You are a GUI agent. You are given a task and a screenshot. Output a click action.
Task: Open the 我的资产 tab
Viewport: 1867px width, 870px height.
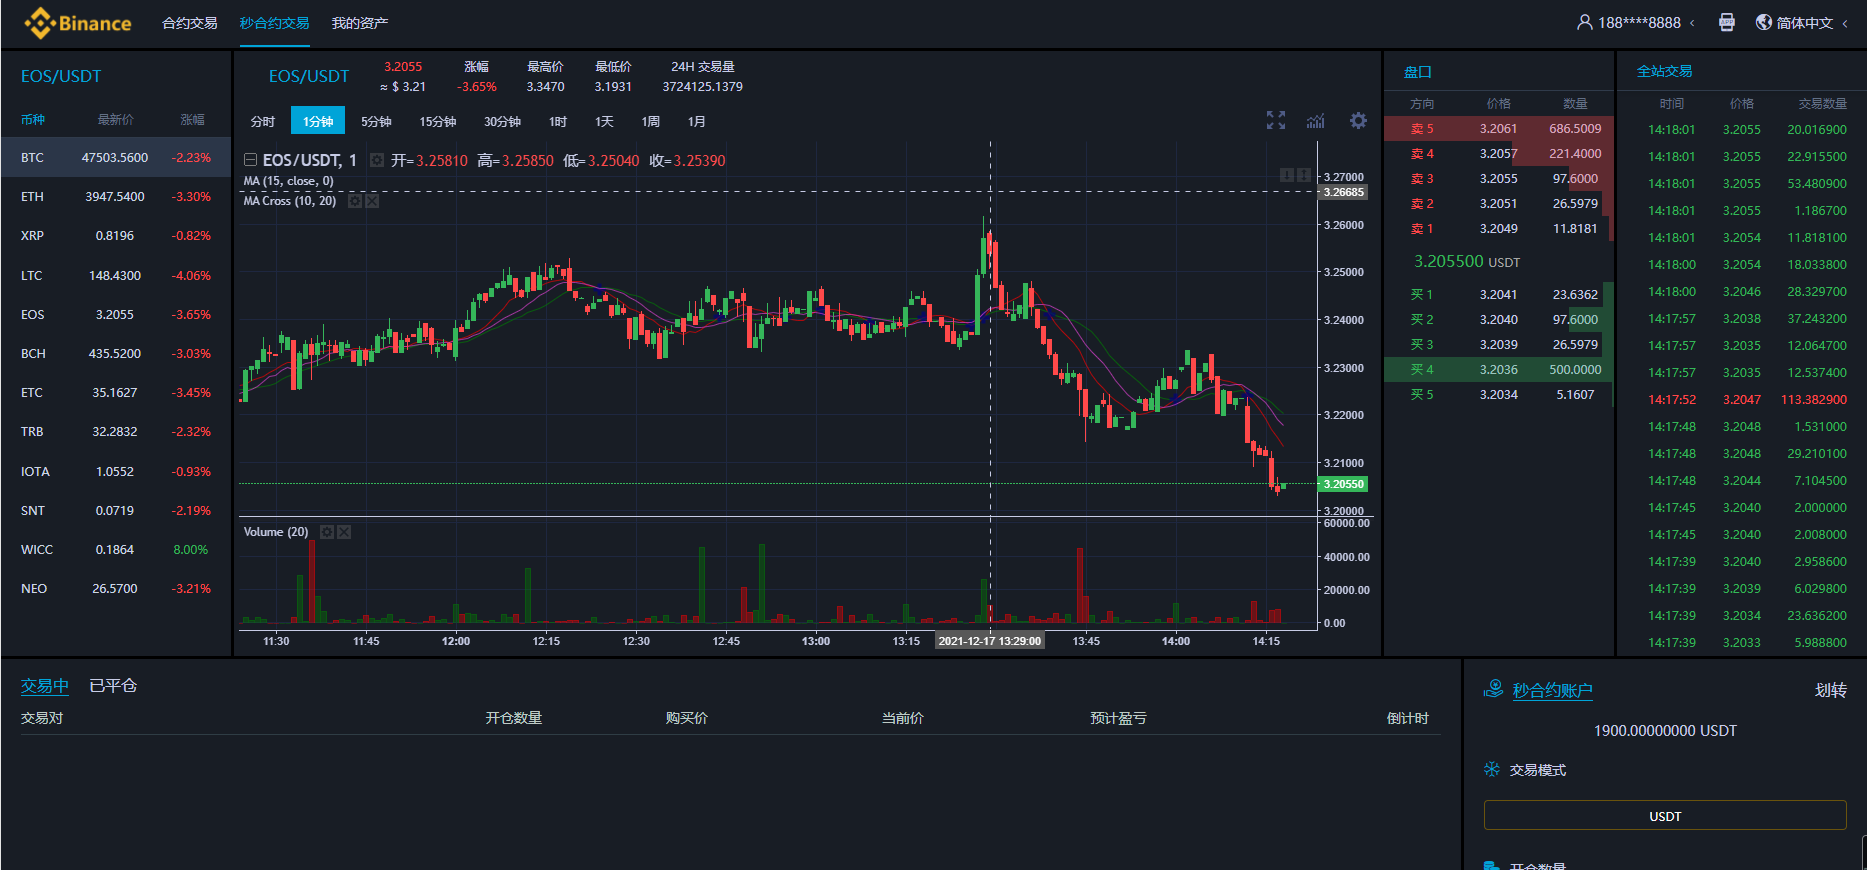click(x=360, y=23)
